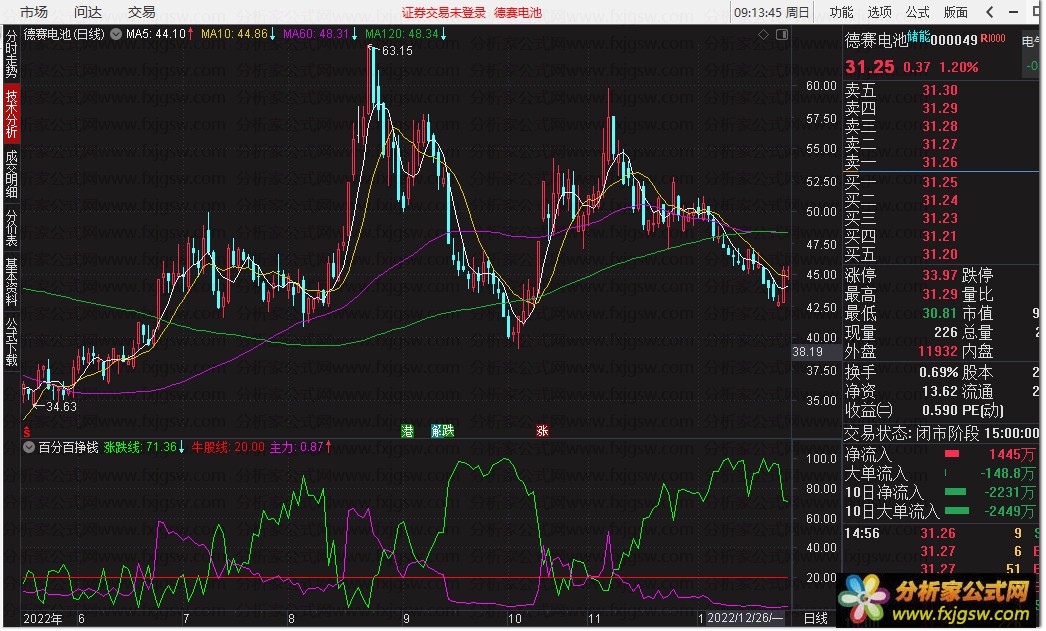Click the 牛股线: 20.00 indicator label
The height and width of the screenshot is (631, 1046).
coord(228,447)
